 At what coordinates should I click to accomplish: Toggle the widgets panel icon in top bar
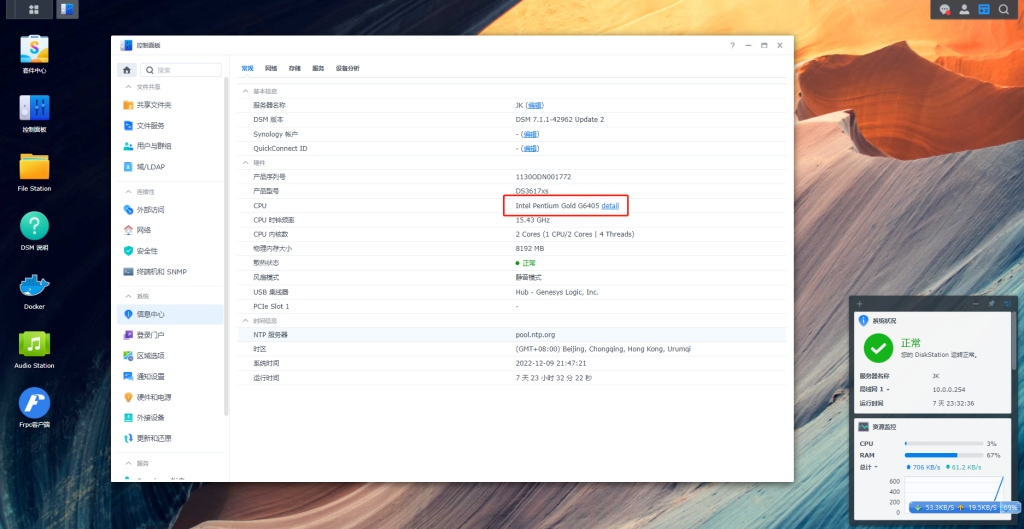pyautogui.click(x=984, y=9)
